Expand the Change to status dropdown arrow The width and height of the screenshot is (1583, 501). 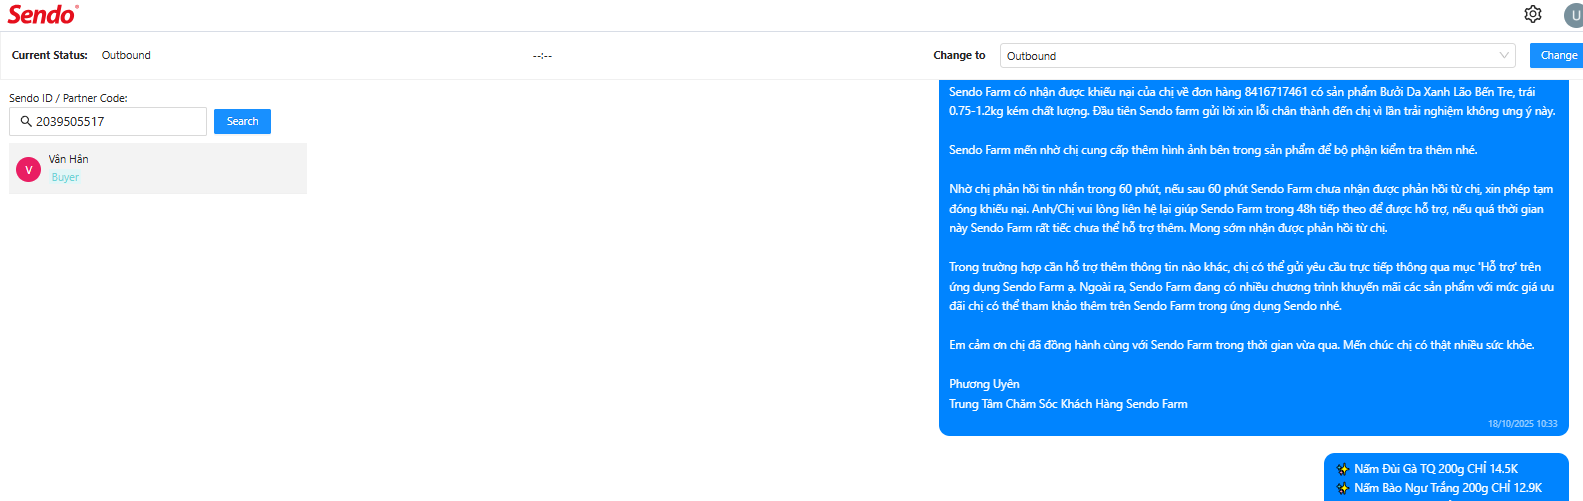[x=1504, y=56]
